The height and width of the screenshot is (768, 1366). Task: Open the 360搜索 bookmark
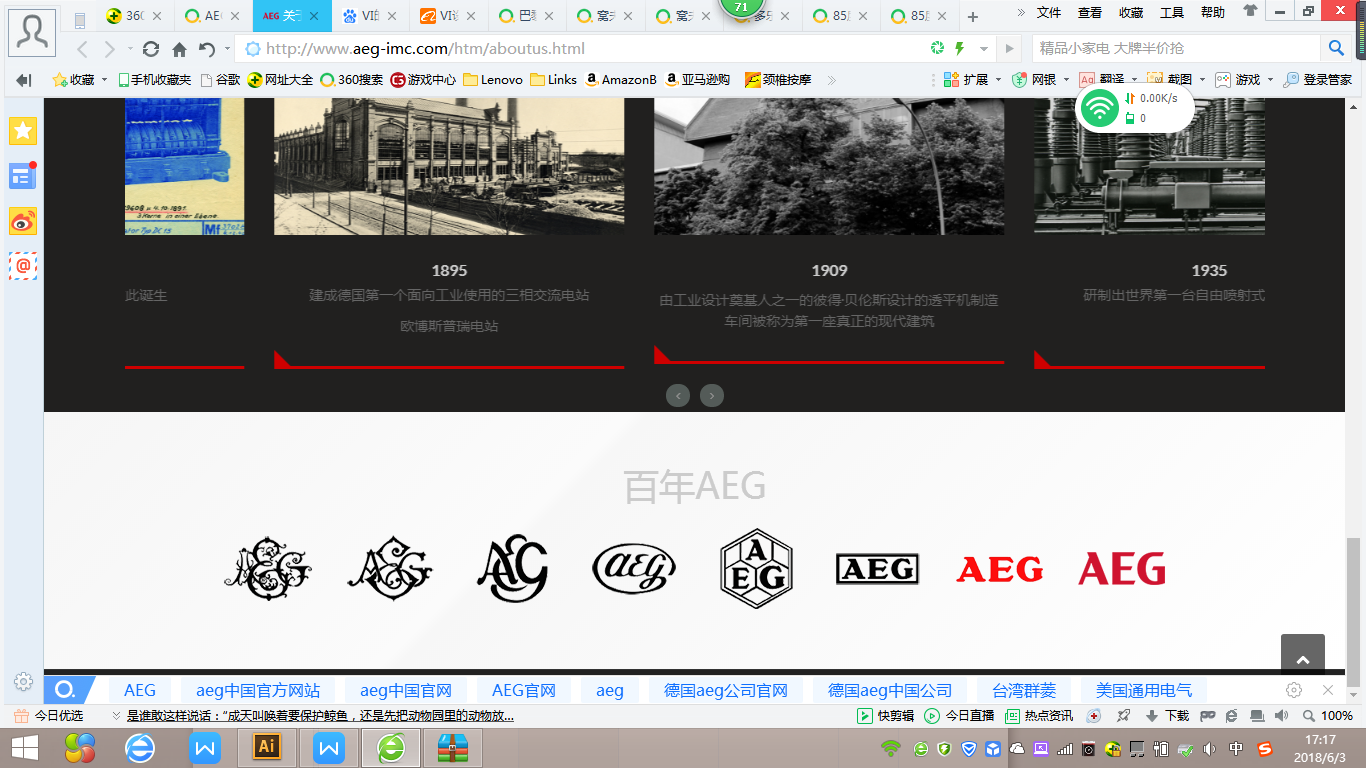(x=351, y=80)
